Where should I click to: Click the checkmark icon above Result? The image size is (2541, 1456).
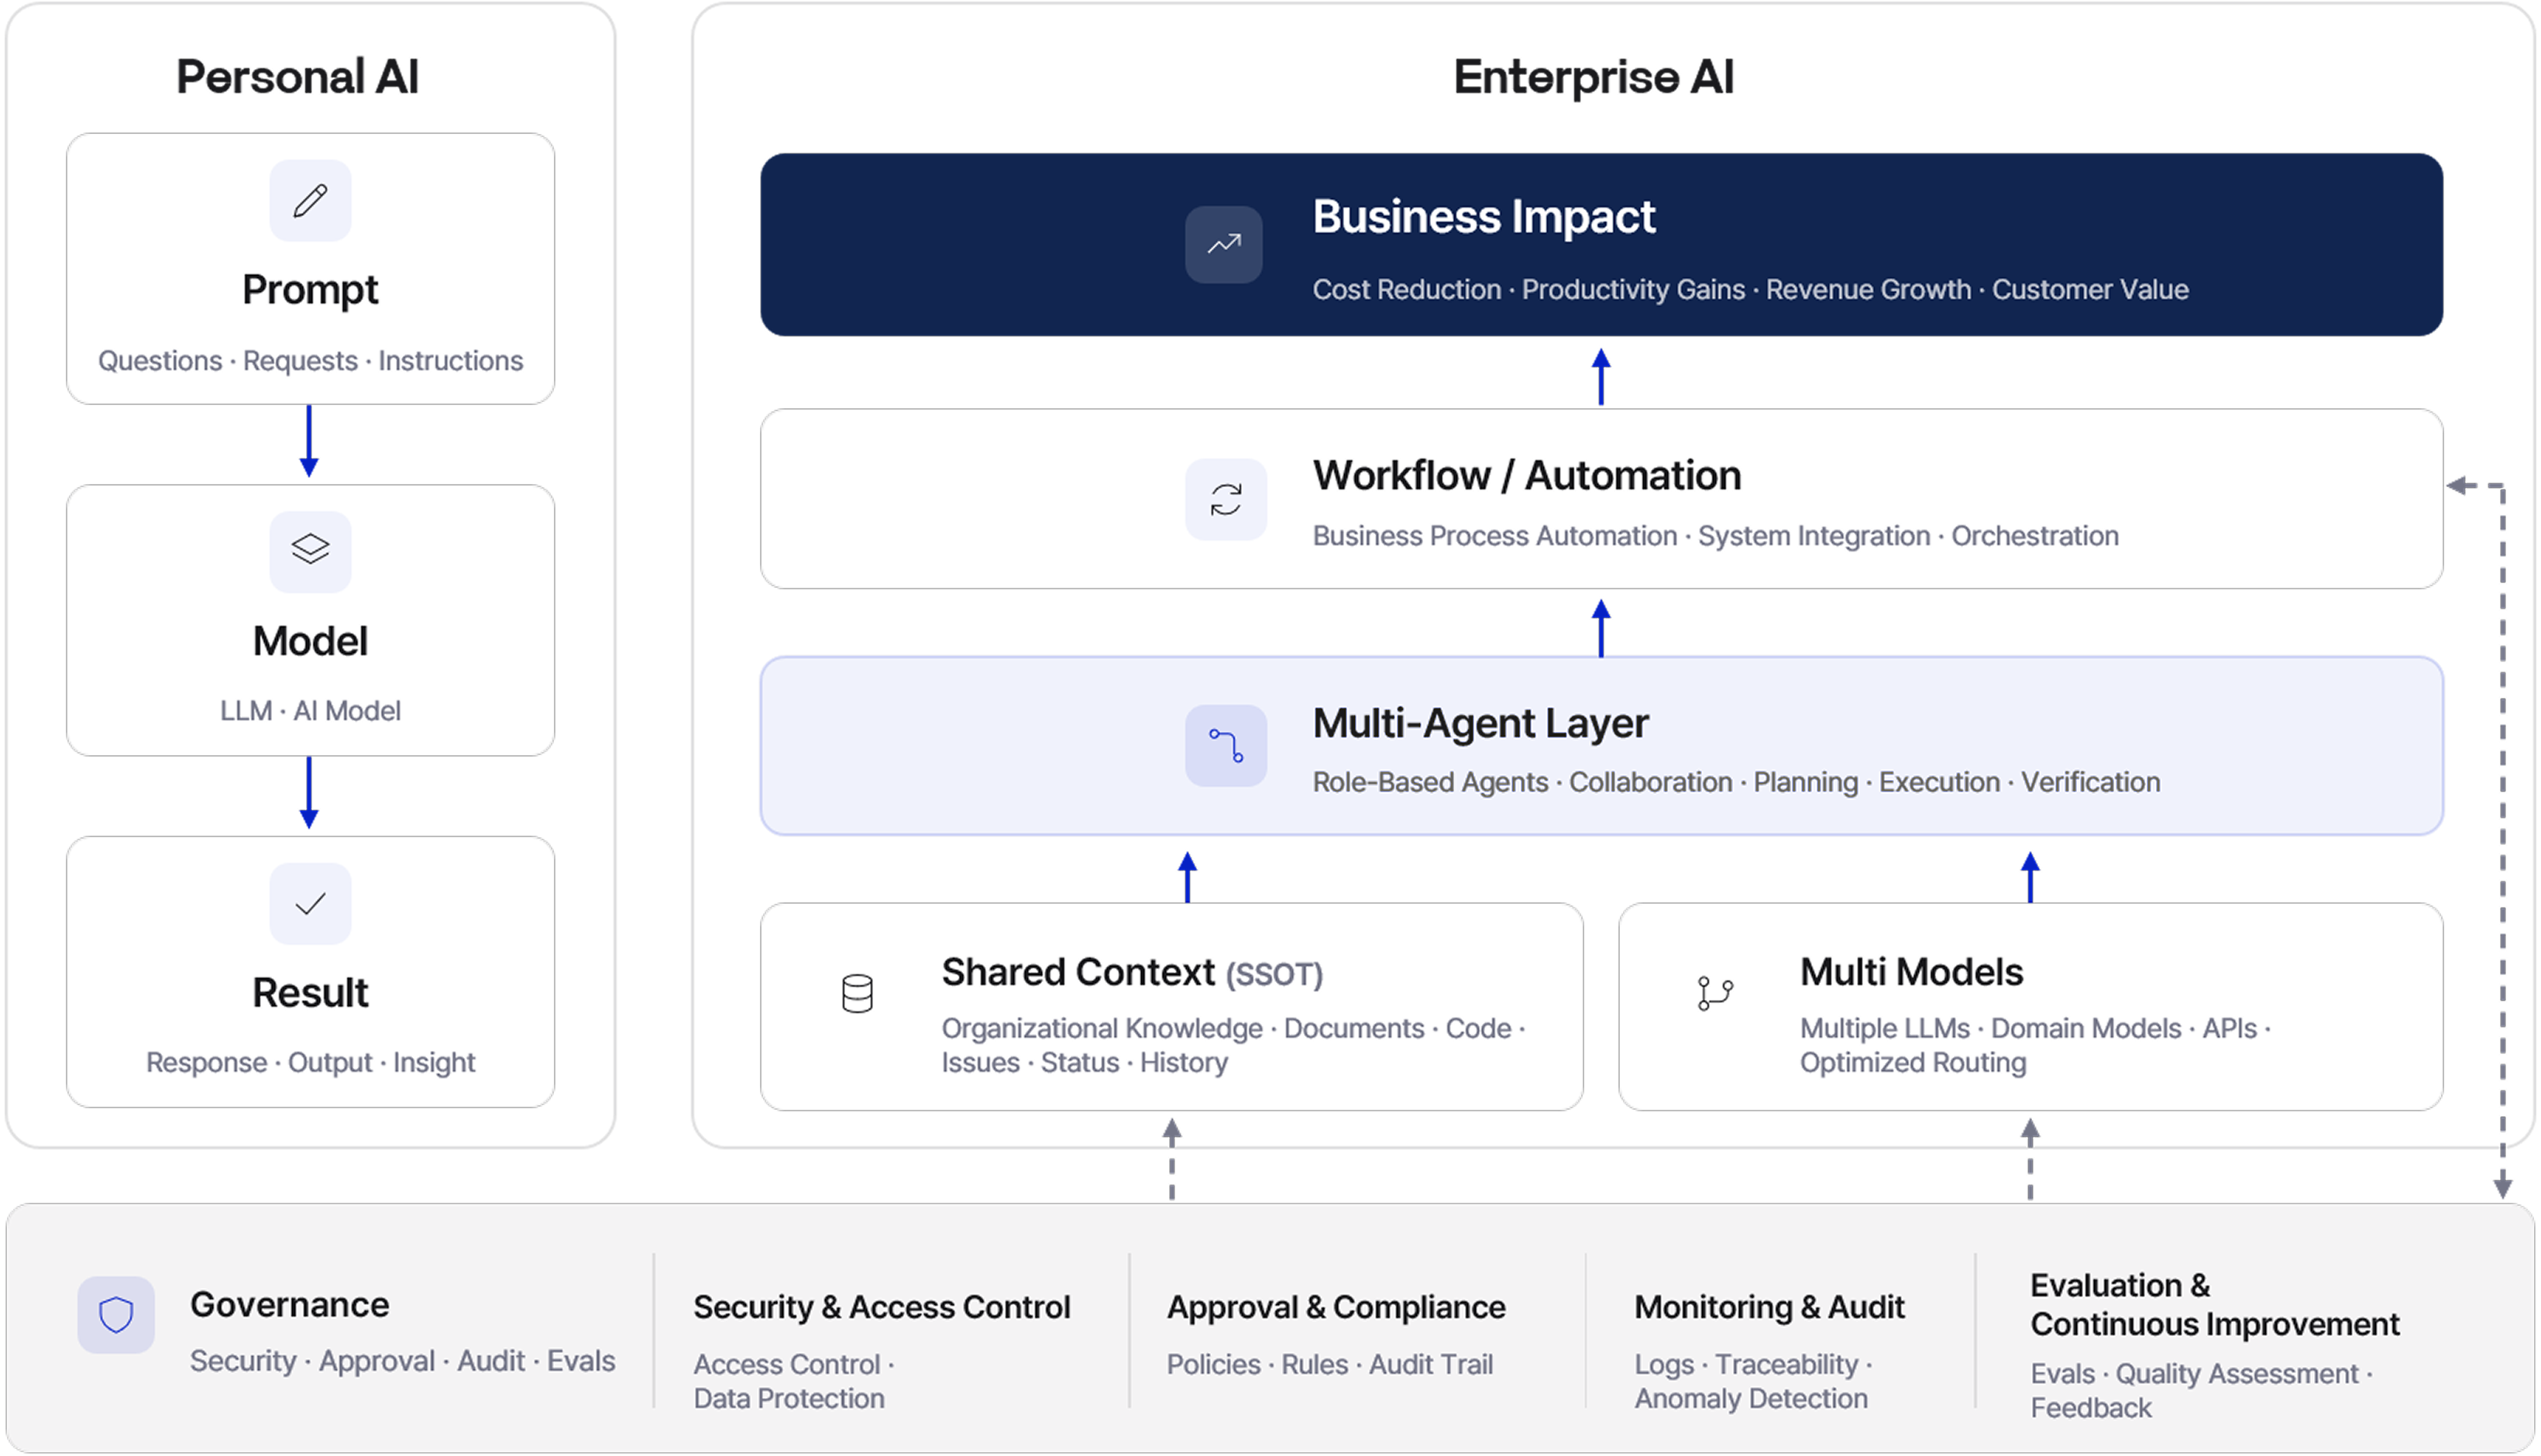(310, 903)
